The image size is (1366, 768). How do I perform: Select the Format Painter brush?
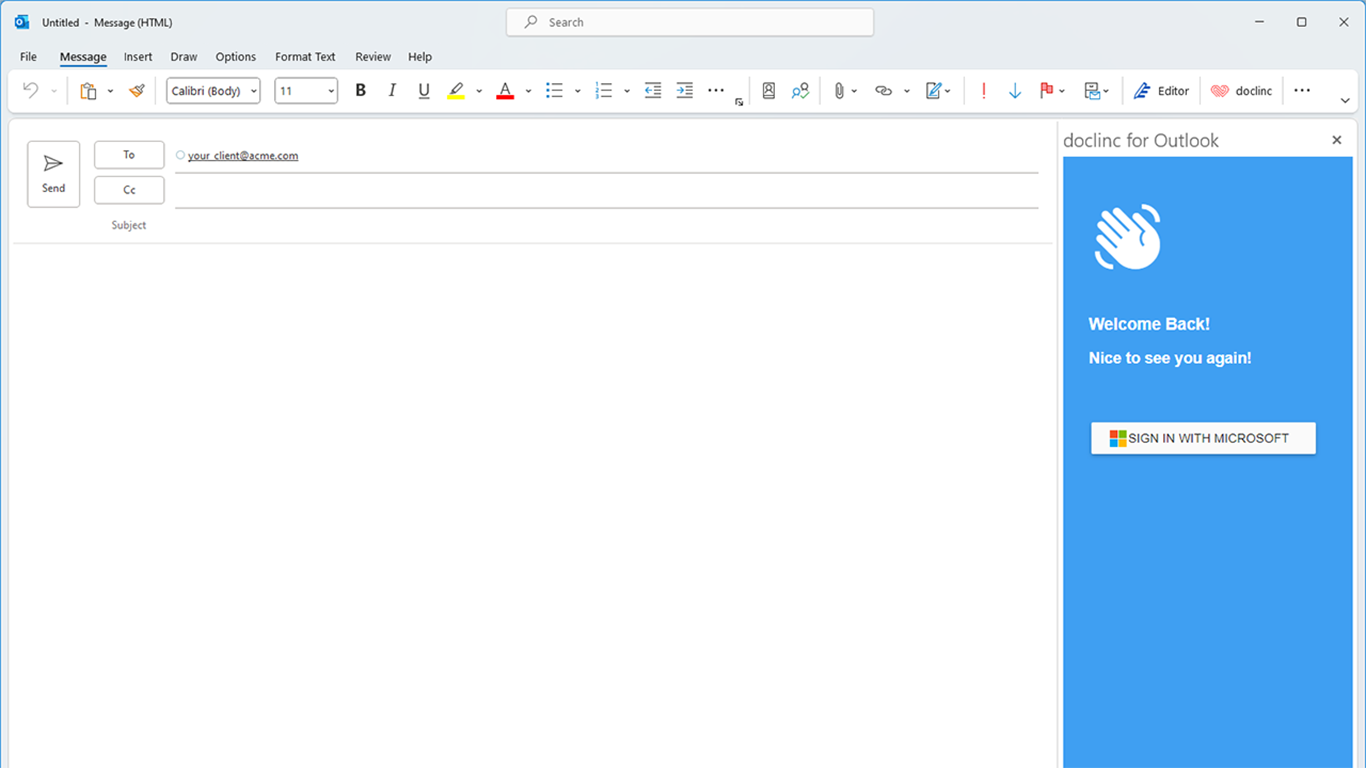[137, 91]
